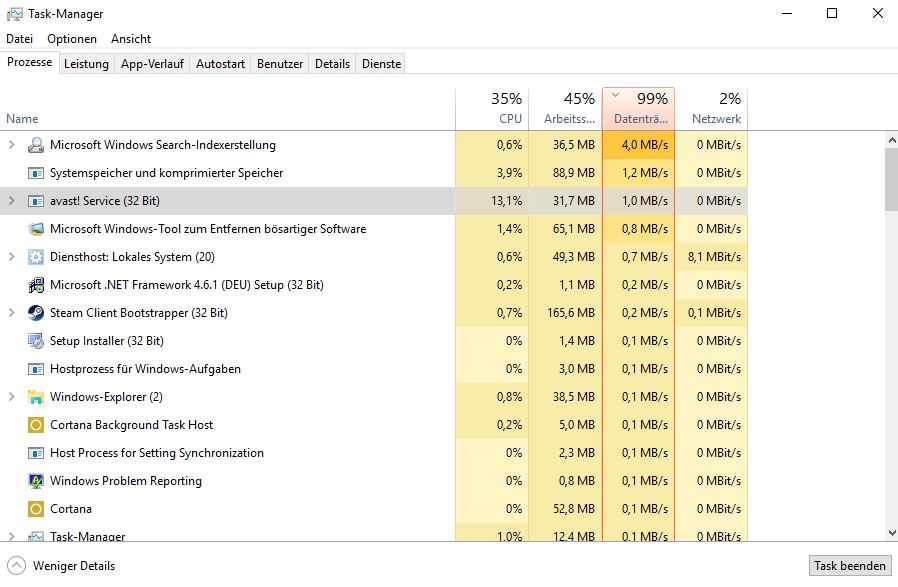Click the Windows Search-Indexerstellung process icon
The image size is (898, 587).
point(36,145)
